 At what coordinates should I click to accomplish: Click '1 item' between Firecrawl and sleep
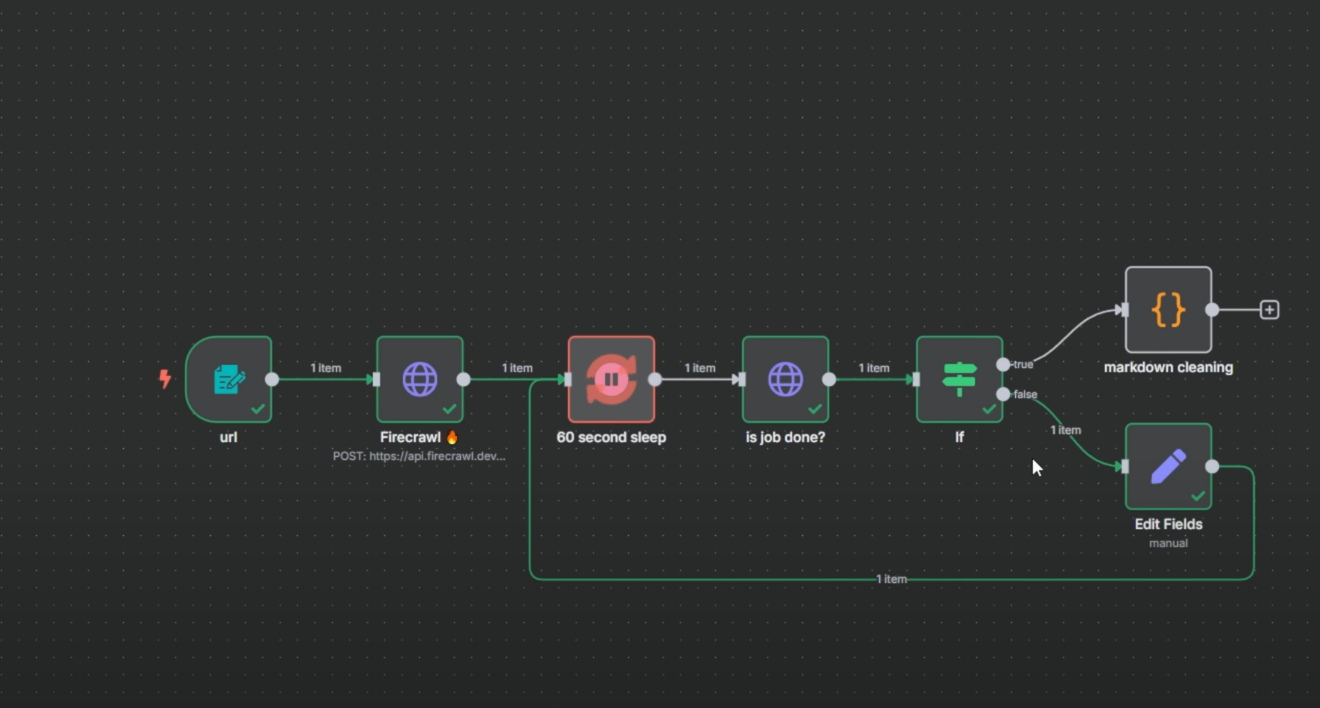[517, 368]
